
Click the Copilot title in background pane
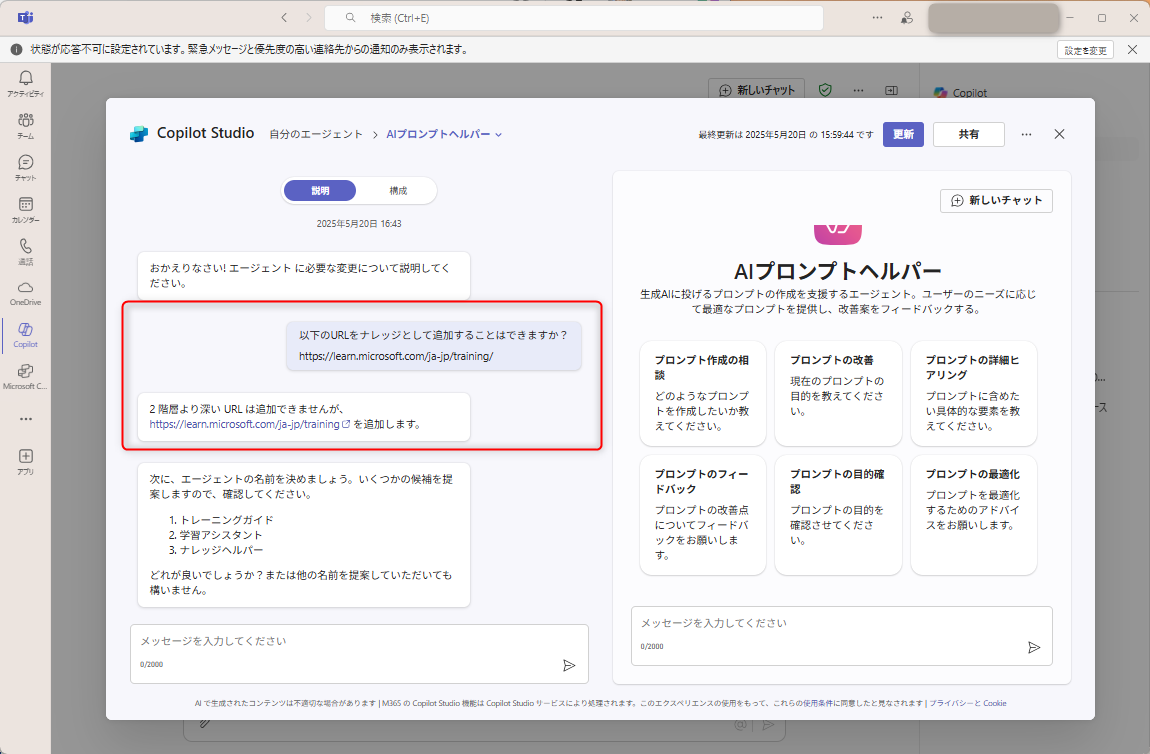970,93
